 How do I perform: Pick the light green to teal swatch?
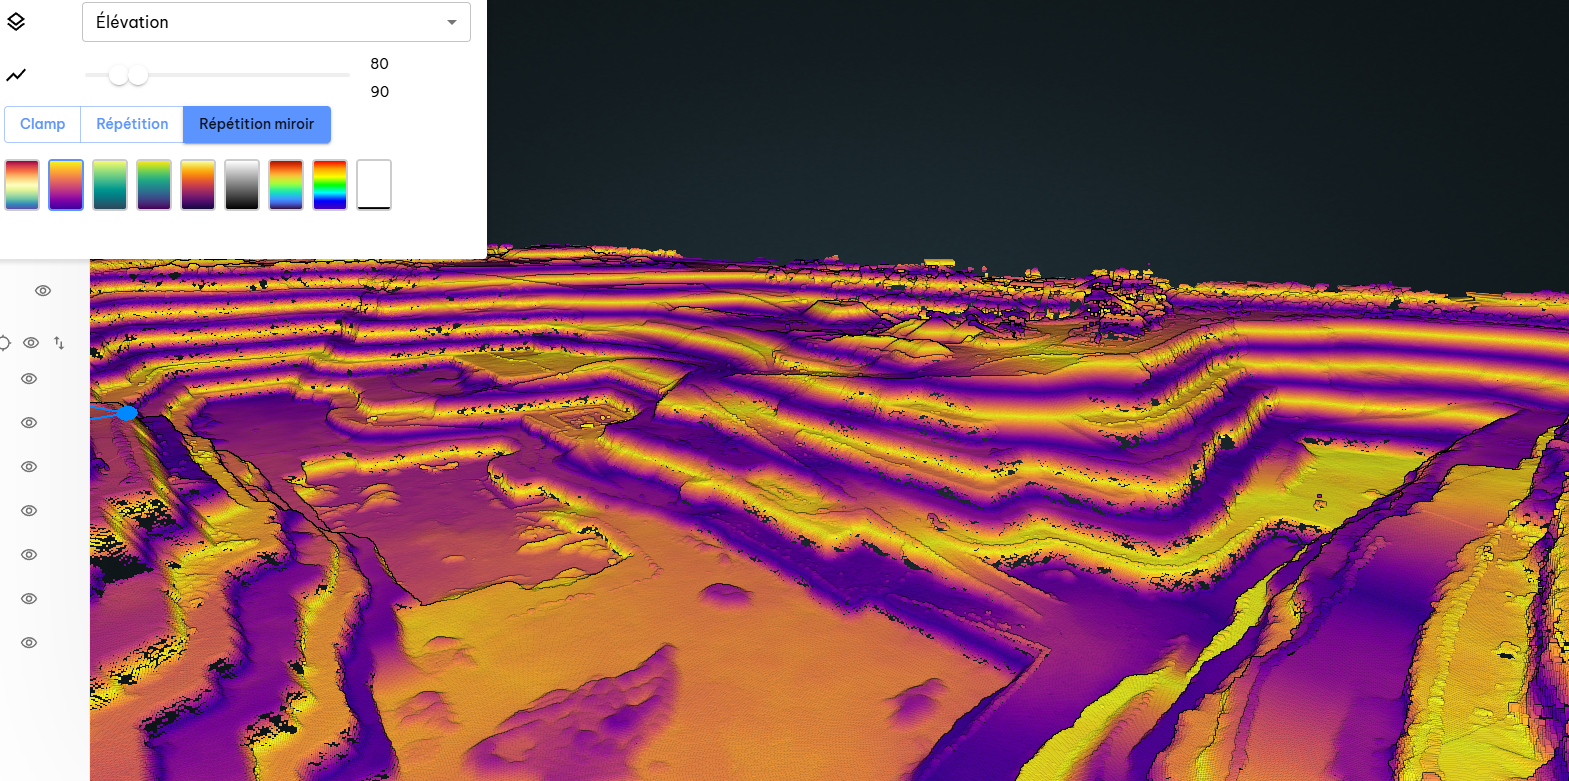coord(110,185)
